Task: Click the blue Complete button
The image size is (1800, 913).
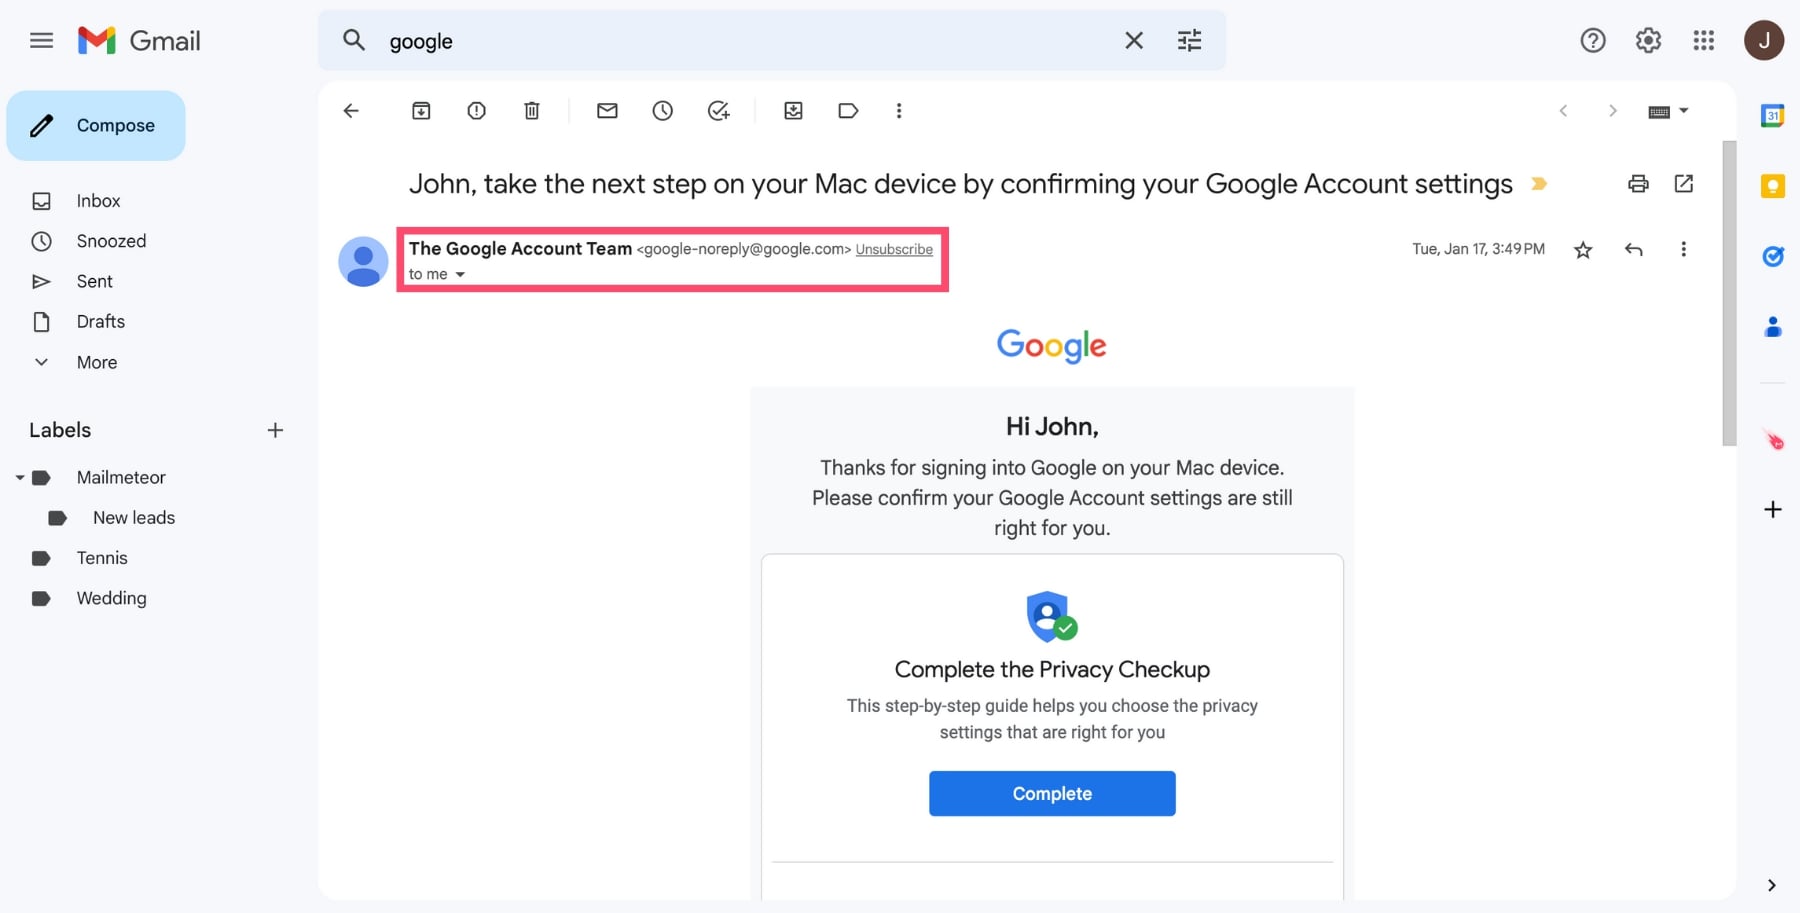Action: pyautogui.click(x=1052, y=794)
